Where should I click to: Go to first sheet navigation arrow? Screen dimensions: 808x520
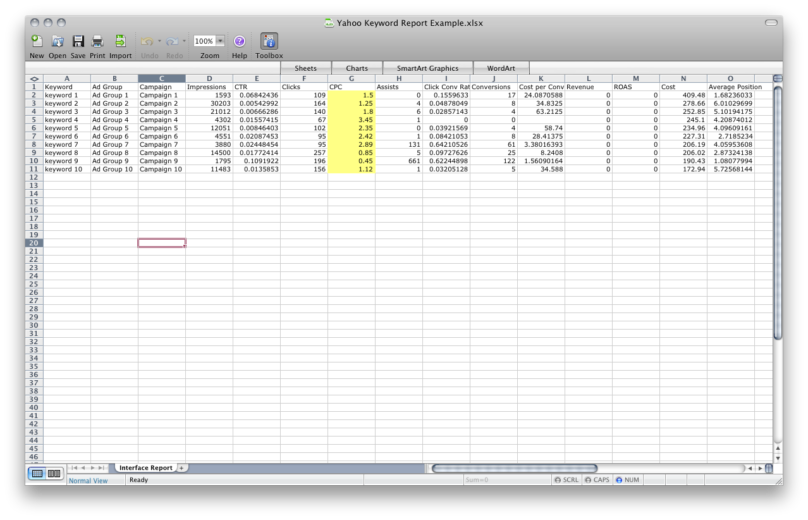pos(74,468)
